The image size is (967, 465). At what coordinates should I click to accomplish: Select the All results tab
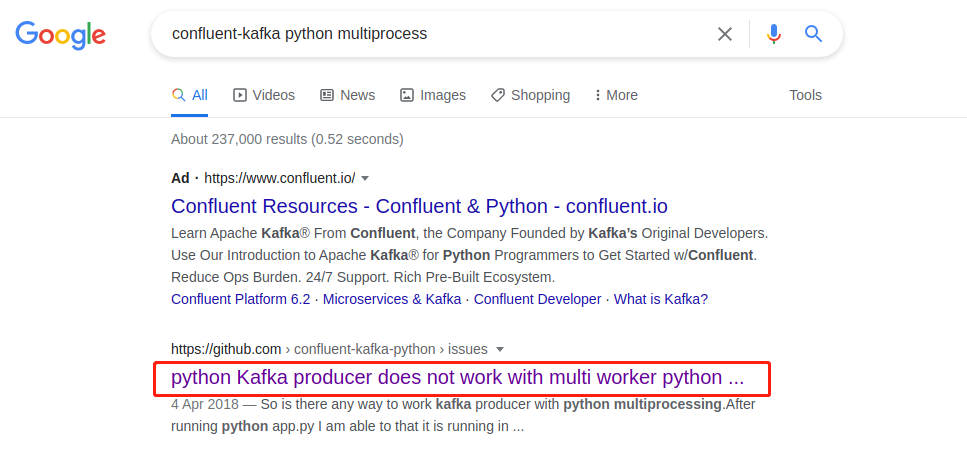click(190, 95)
